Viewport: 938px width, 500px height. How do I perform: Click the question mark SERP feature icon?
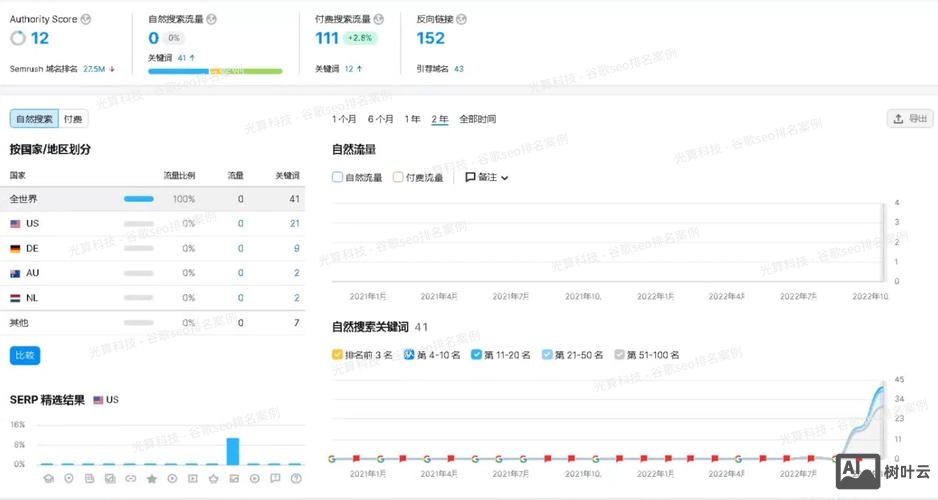click(x=296, y=478)
